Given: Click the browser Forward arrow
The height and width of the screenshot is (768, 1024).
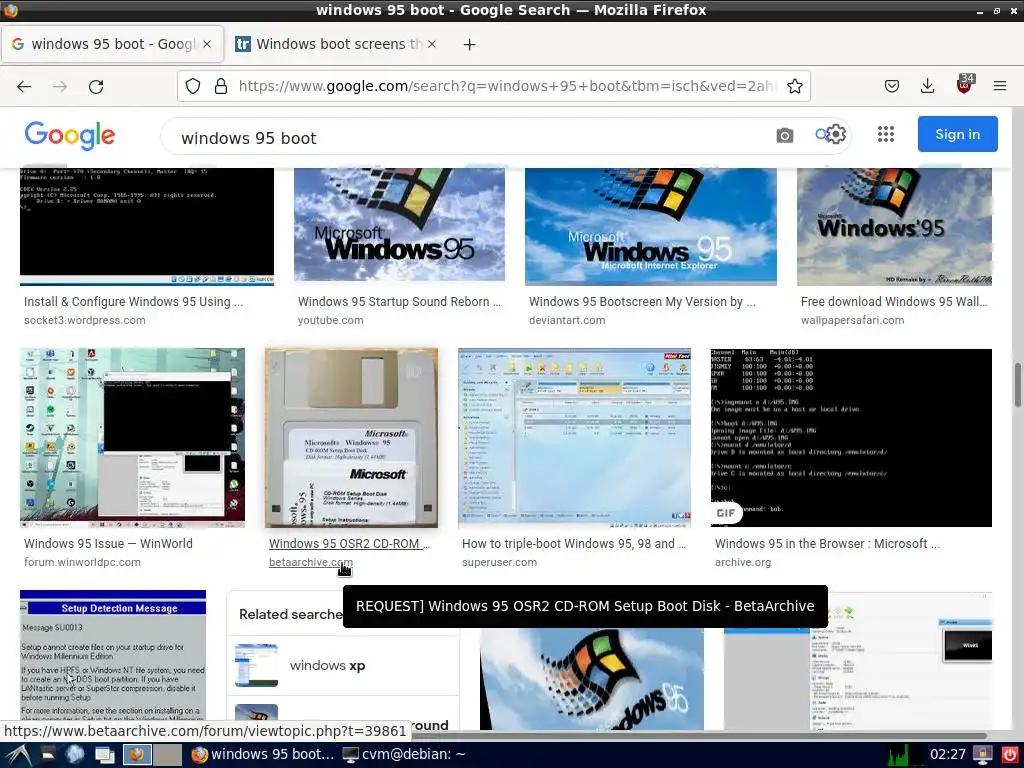Looking at the screenshot, I should (x=60, y=86).
